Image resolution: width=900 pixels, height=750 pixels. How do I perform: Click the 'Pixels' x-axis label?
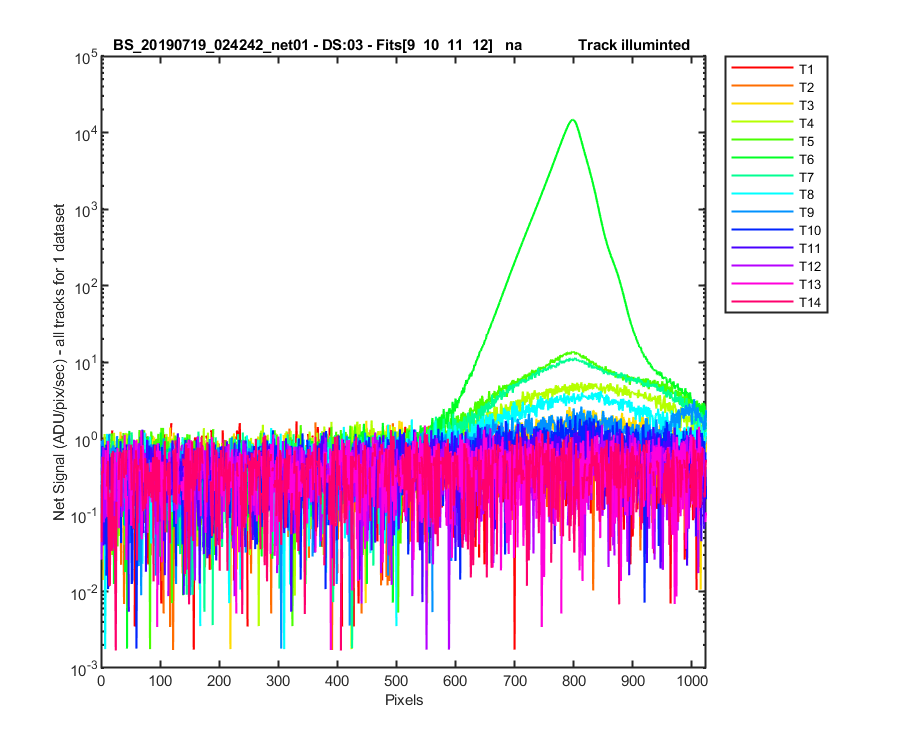click(404, 700)
